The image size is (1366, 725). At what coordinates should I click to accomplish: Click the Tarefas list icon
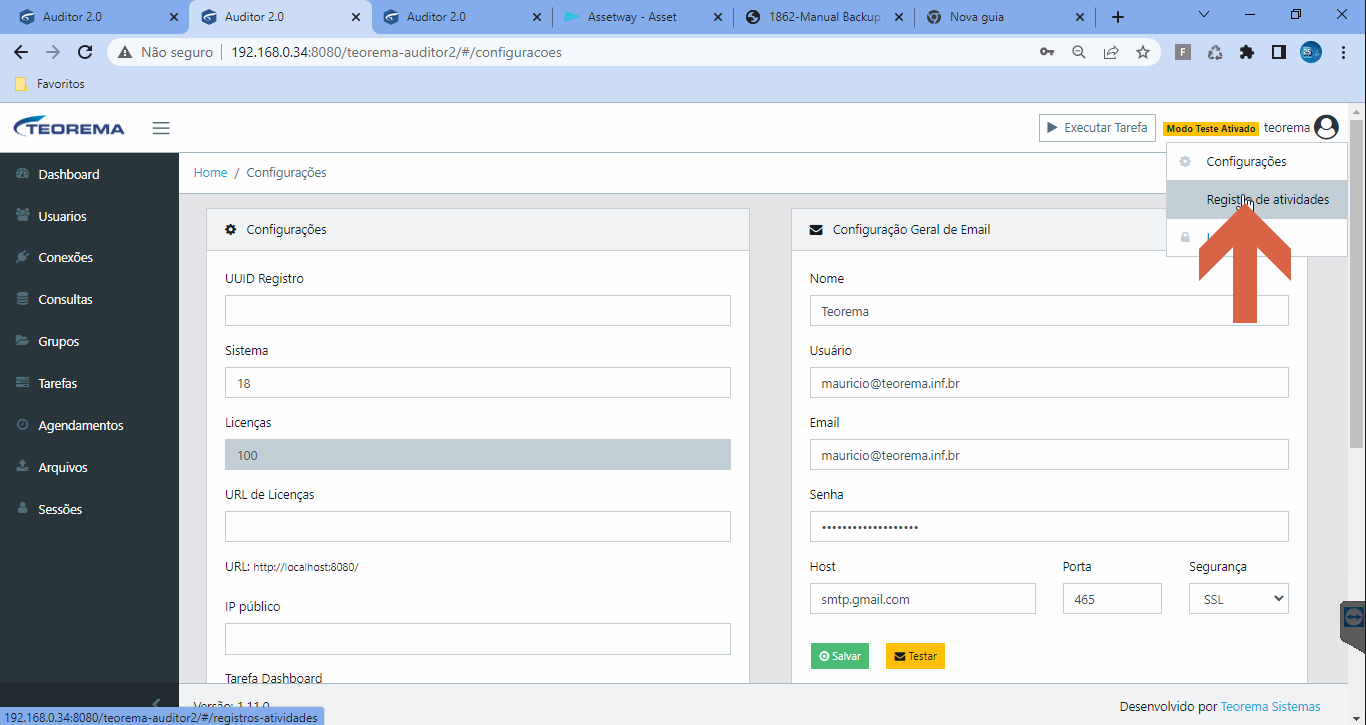coord(23,383)
